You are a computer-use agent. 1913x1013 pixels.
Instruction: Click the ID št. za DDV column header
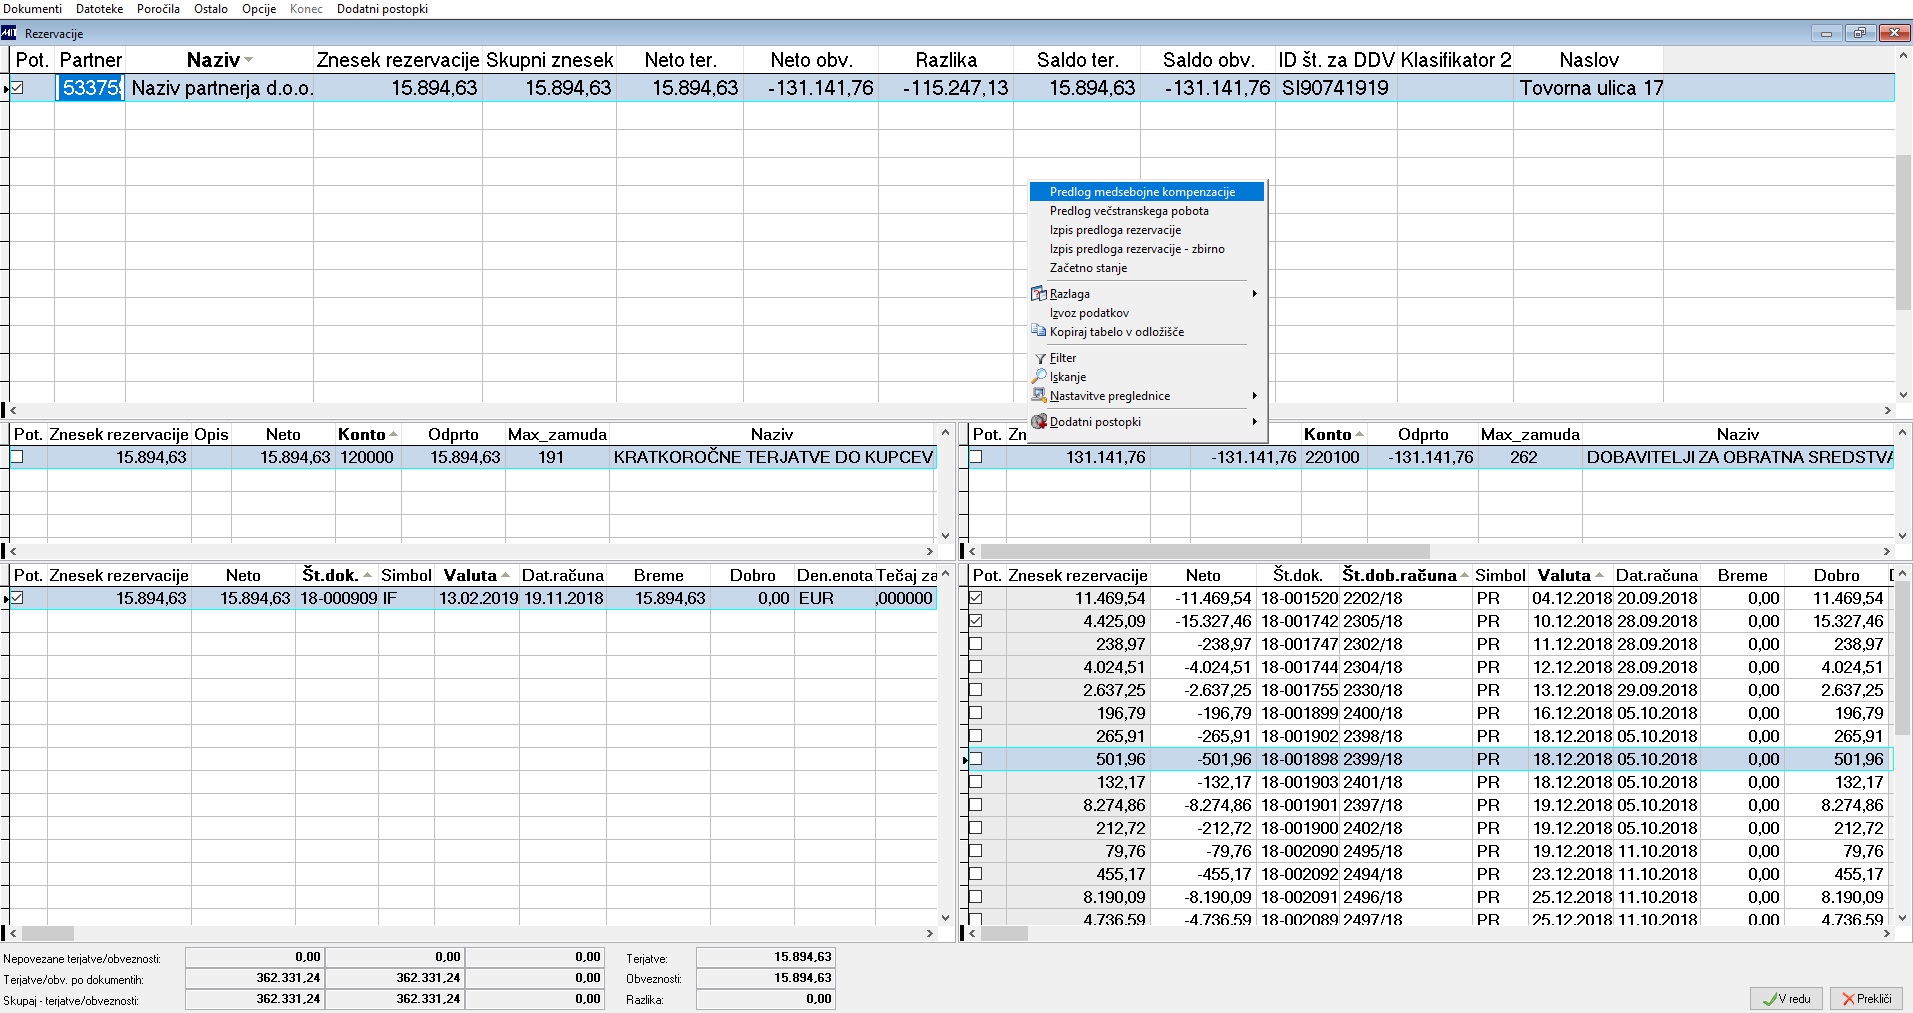pyautogui.click(x=1336, y=60)
